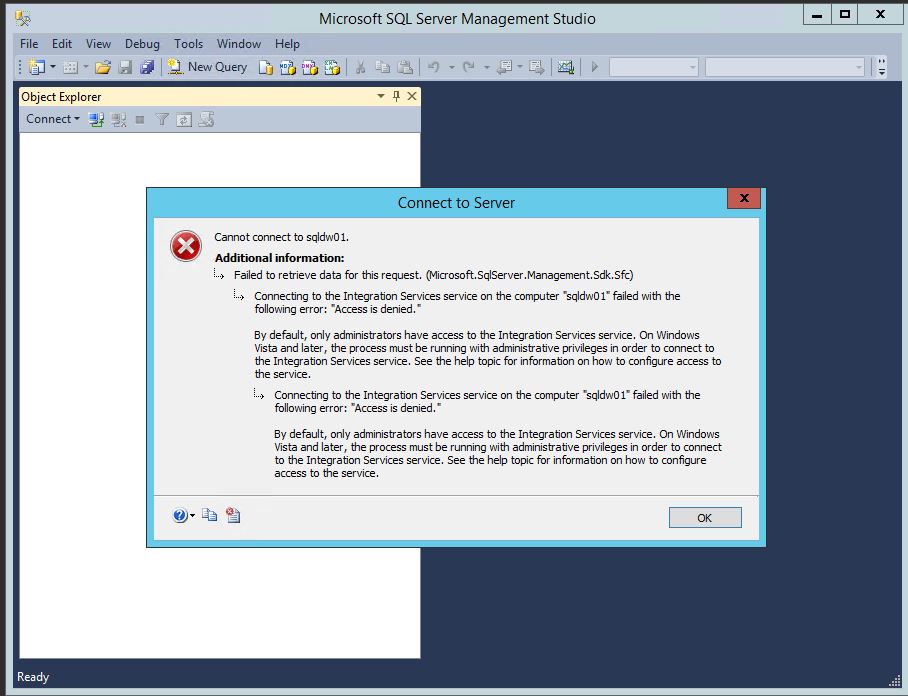Click the Stop icon in Object Explorer
Image resolution: width=908 pixels, height=696 pixels.
(x=140, y=120)
